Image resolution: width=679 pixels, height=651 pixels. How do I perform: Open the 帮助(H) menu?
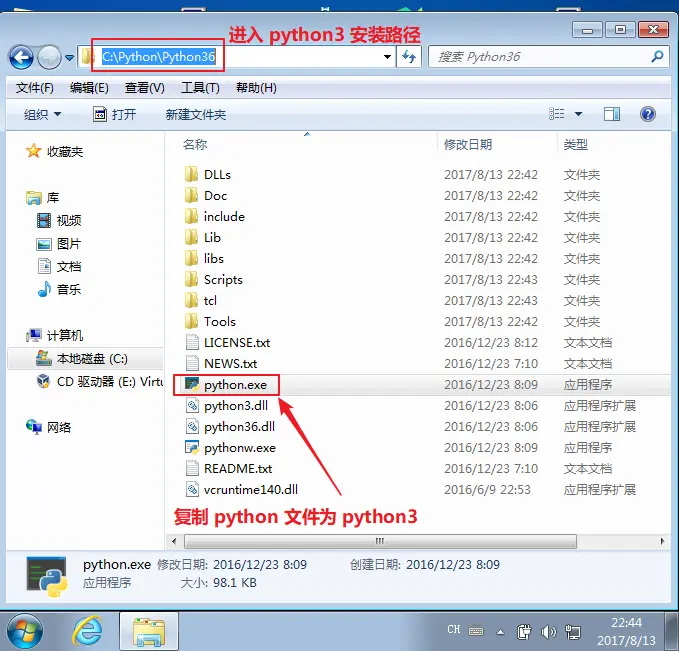point(256,88)
